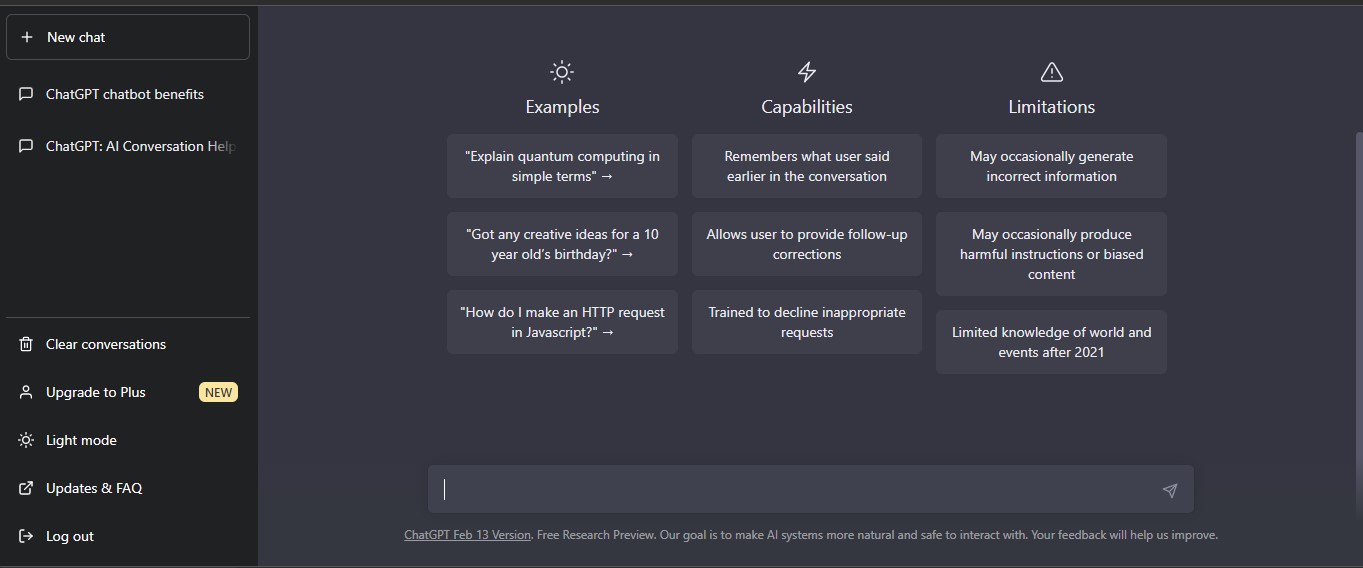Click the plus icon beside New chat

coord(27,37)
